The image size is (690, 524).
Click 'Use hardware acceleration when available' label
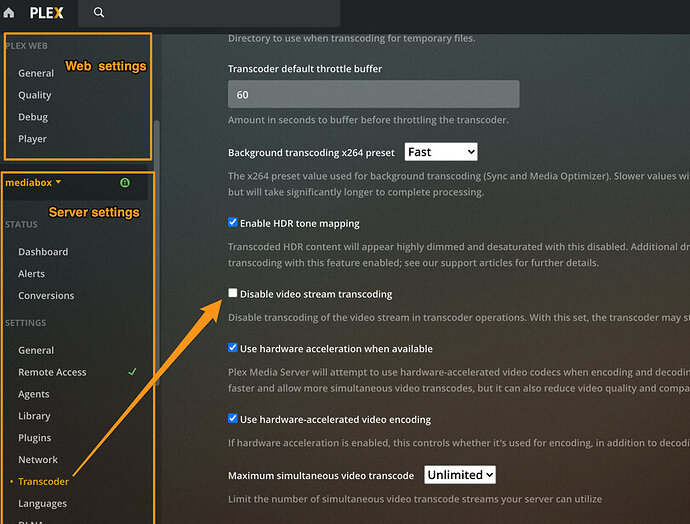[336, 349]
